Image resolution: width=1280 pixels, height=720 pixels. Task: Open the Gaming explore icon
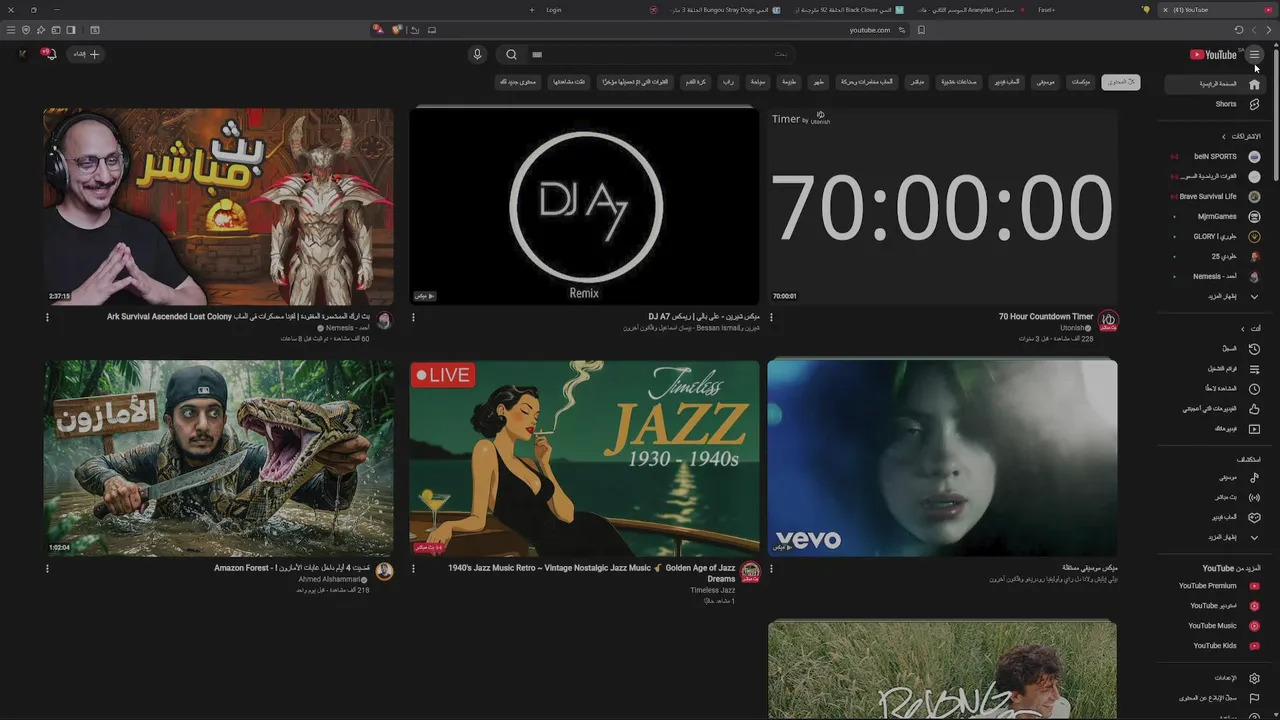pos(1254,517)
